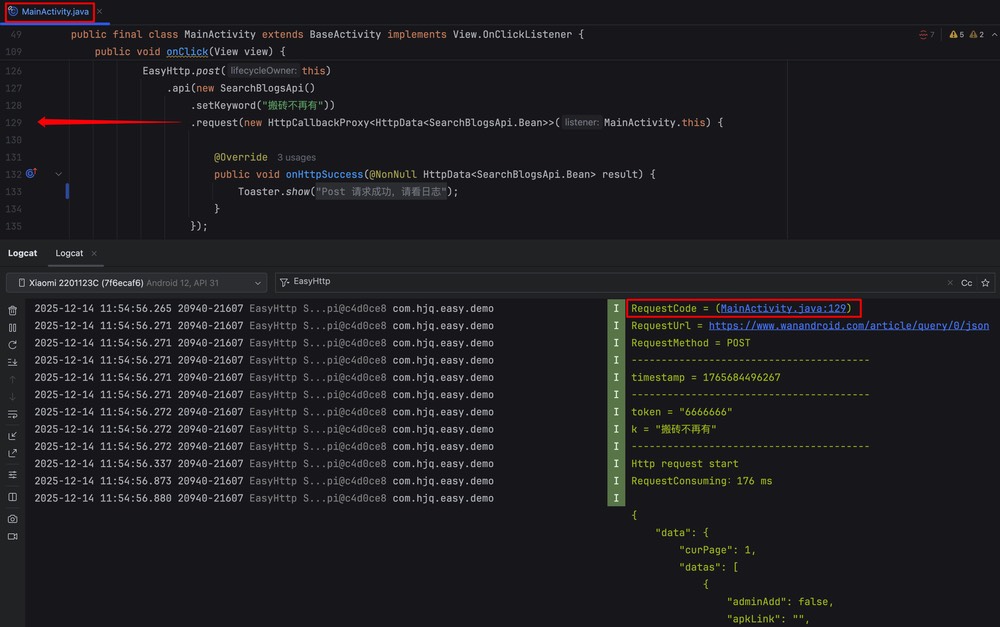The width and height of the screenshot is (1000, 627).
Task: Click line number 129 in gutter
Action: (13, 122)
